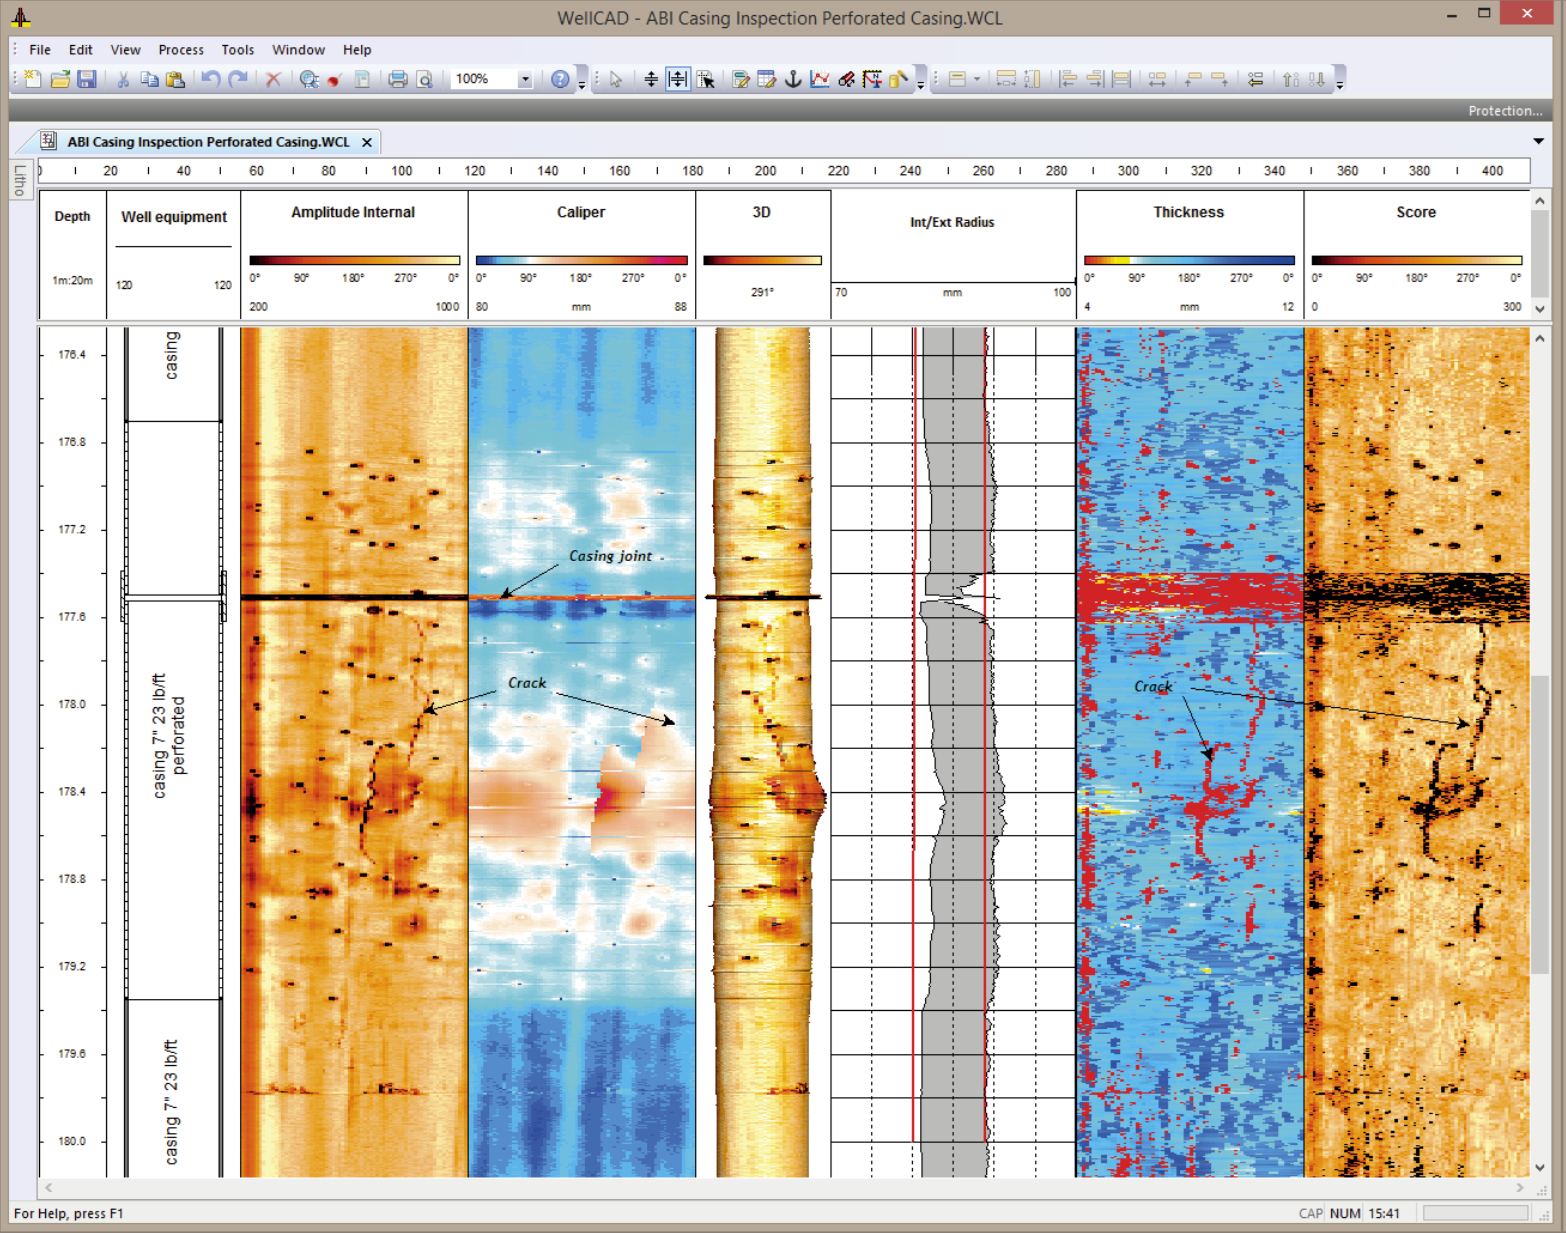Close the ABI Casing Inspection document tab

(x=367, y=142)
